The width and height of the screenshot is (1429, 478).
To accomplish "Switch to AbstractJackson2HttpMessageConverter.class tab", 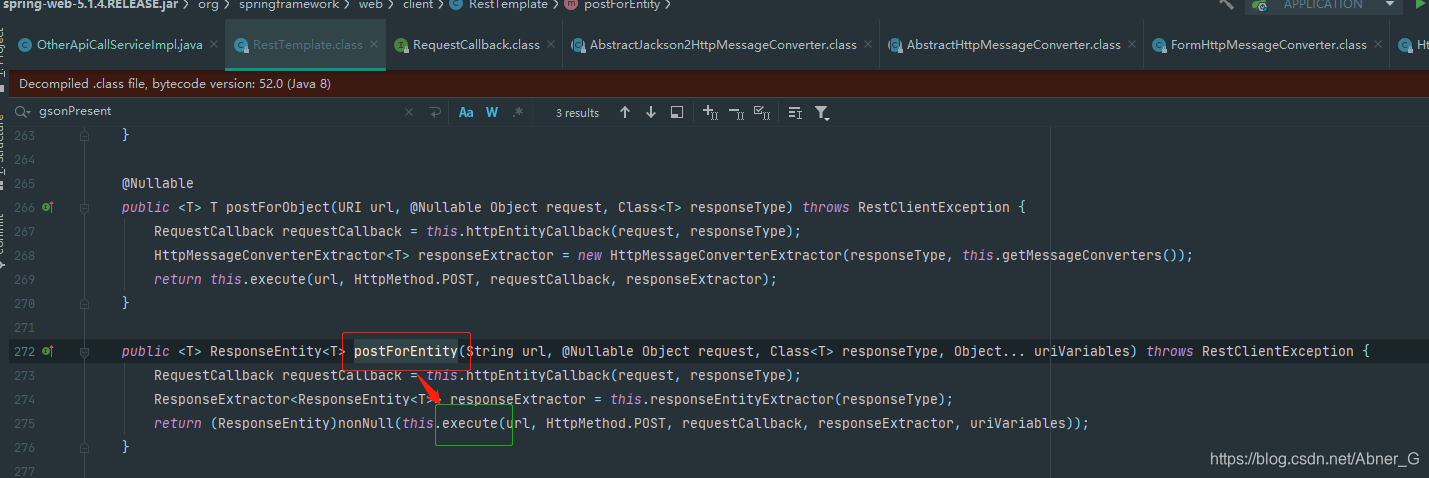I will pyautogui.click(x=723, y=45).
